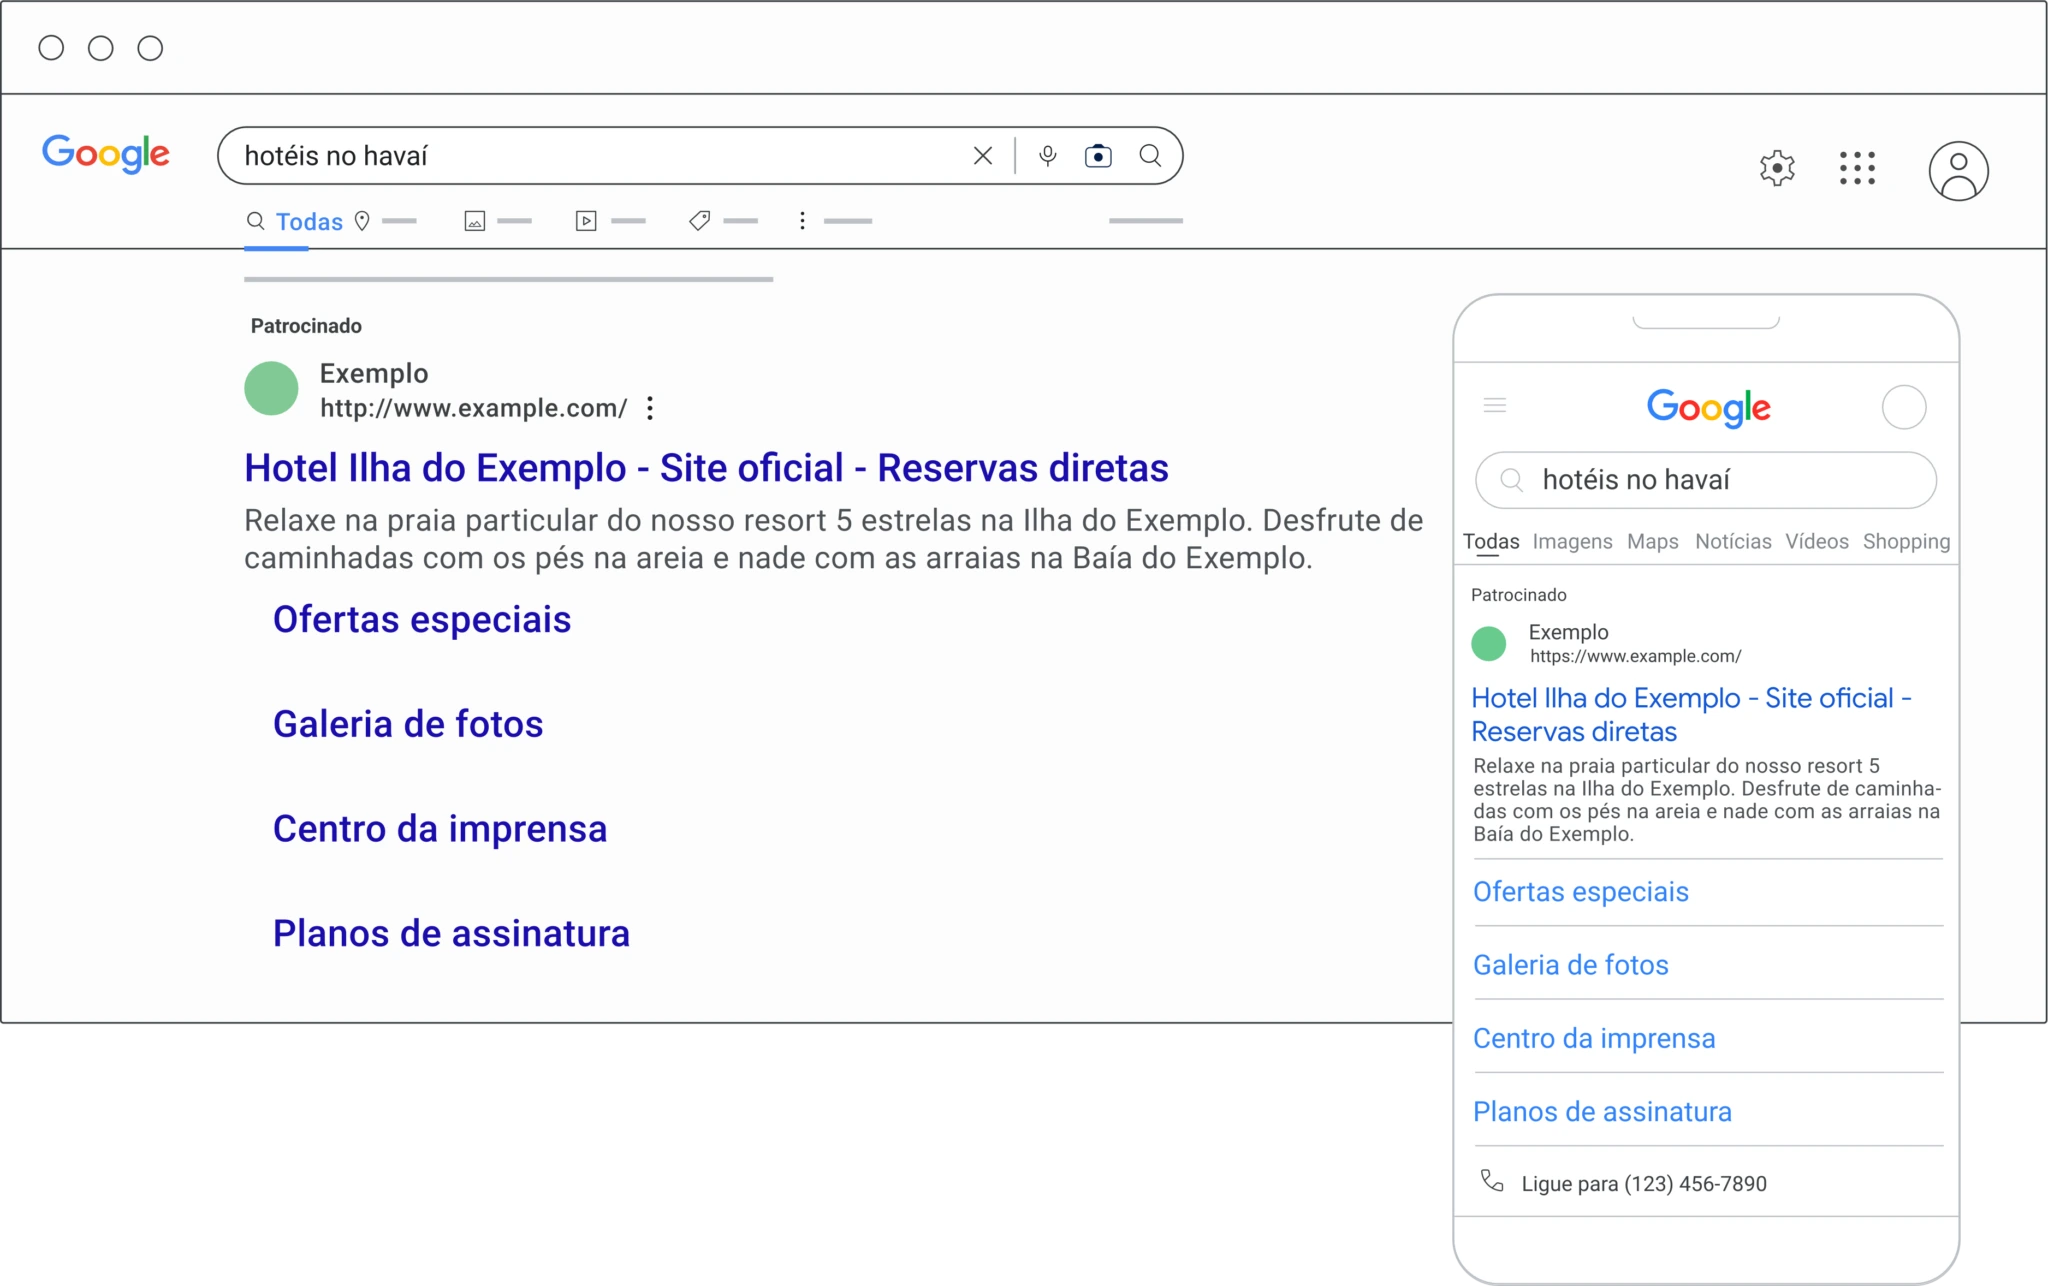The image size is (2048, 1286).
Task: Open the Hotel Ilha do Exemplo ad headline
Action: tap(706, 467)
